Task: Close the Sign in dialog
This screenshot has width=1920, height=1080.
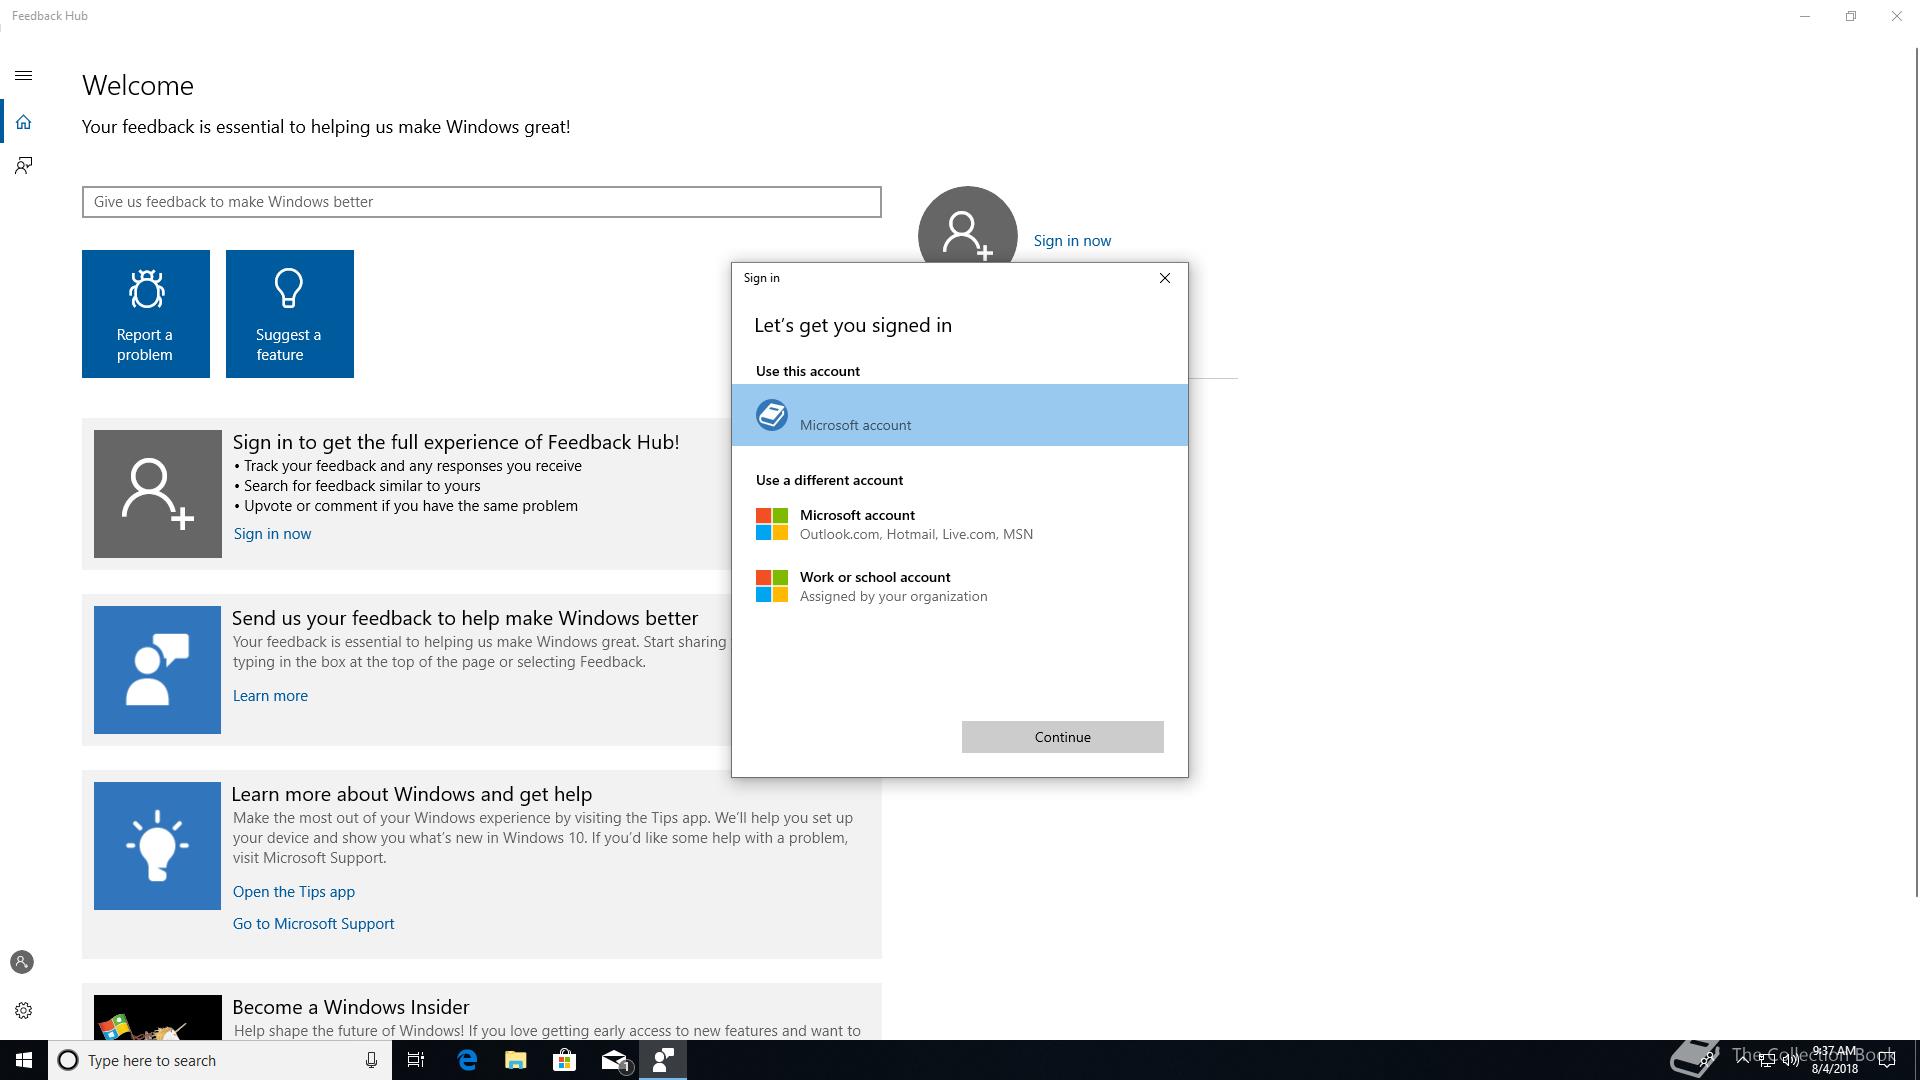Action: coord(1165,278)
